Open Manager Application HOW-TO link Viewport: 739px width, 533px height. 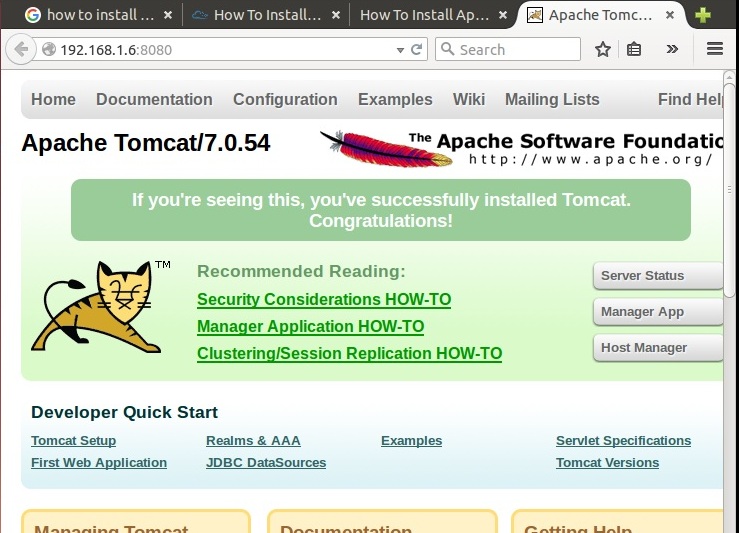coord(310,326)
